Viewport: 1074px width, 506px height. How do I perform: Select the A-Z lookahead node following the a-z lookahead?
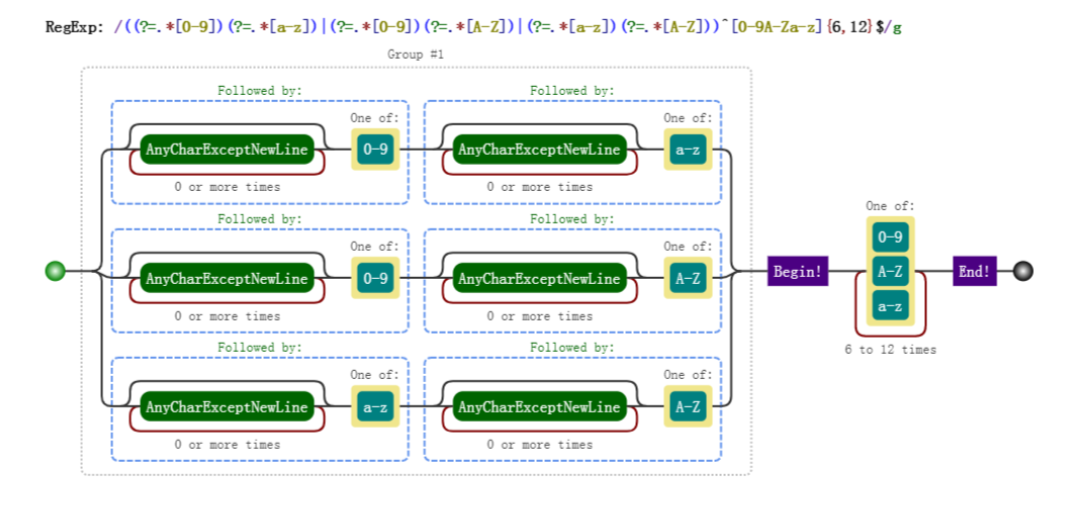coord(688,407)
